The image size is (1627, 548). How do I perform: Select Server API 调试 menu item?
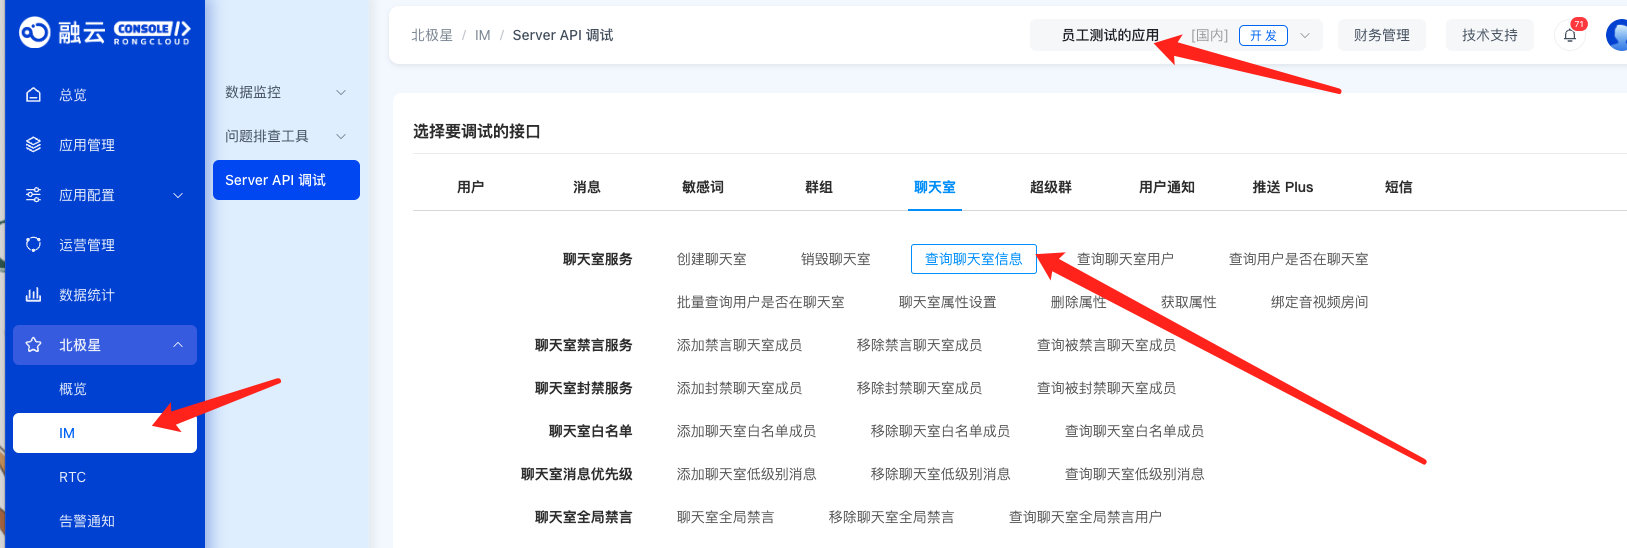[x=286, y=180]
